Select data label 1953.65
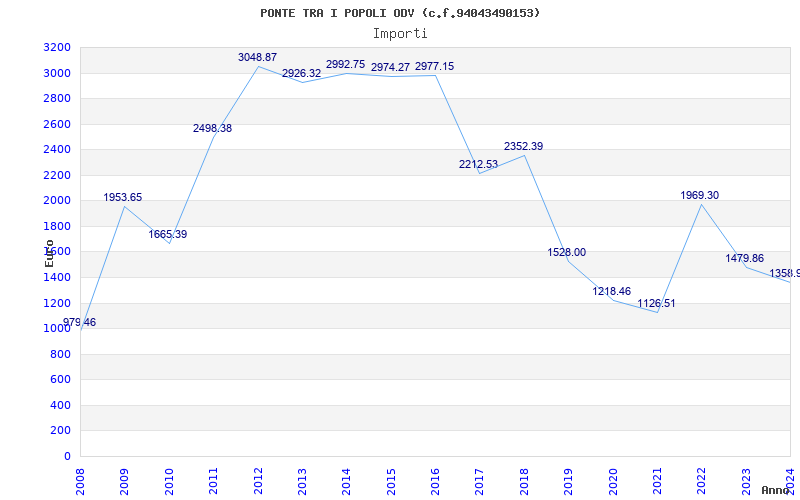Screen dimensions: 800x500 click(x=122, y=197)
